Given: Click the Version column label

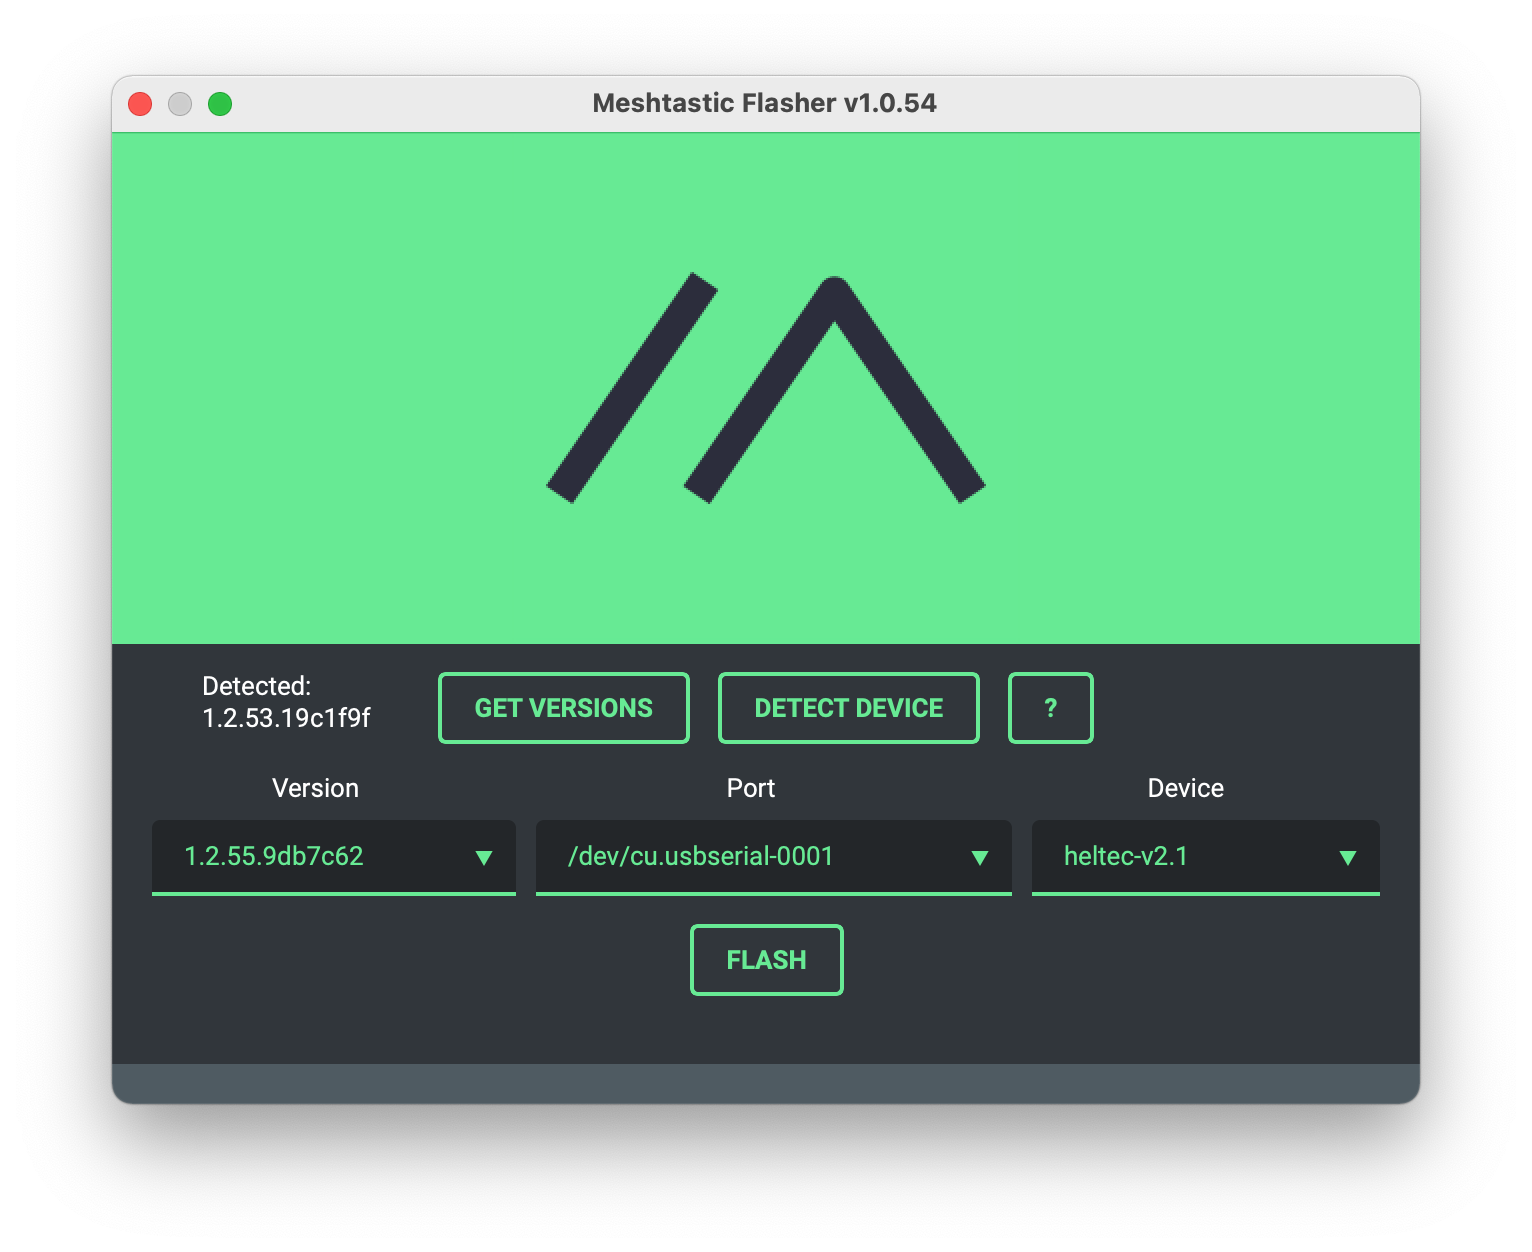Looking at the screenshot, I should (315, 788).
